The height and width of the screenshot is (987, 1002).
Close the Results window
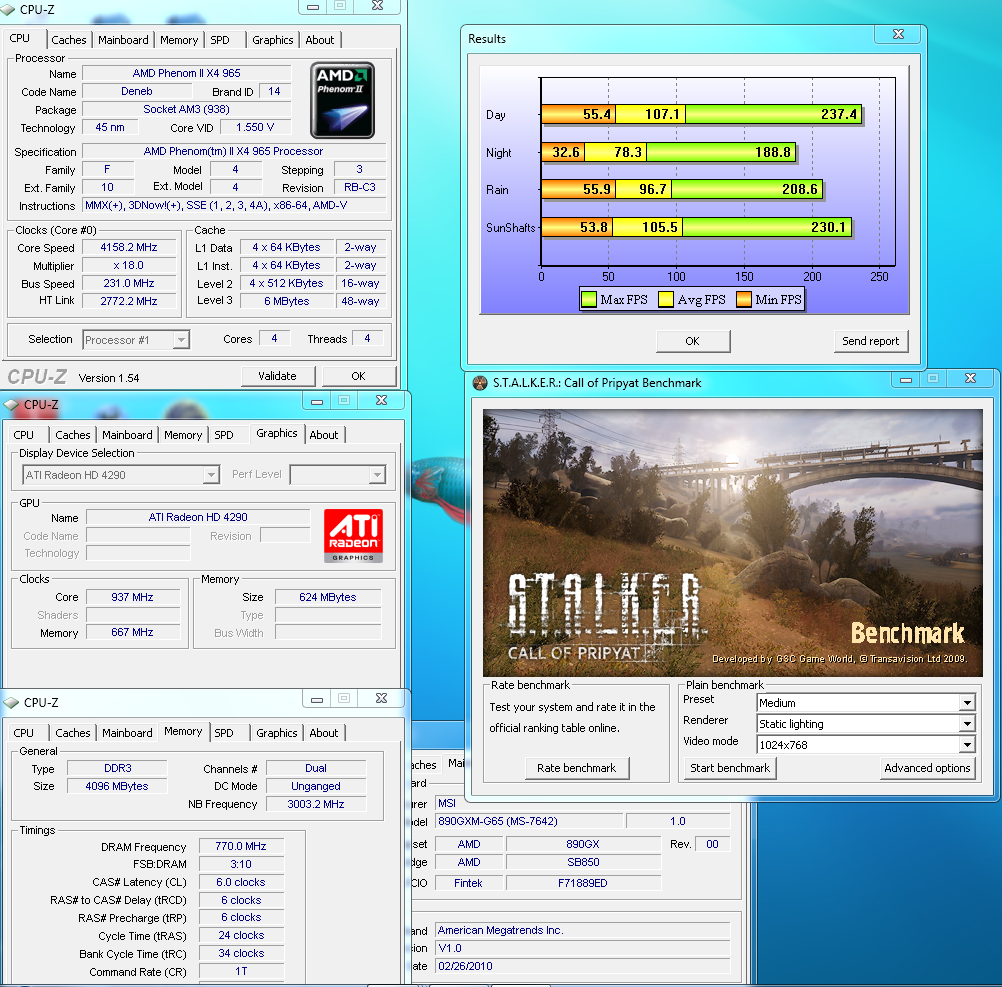click(899, 34)
